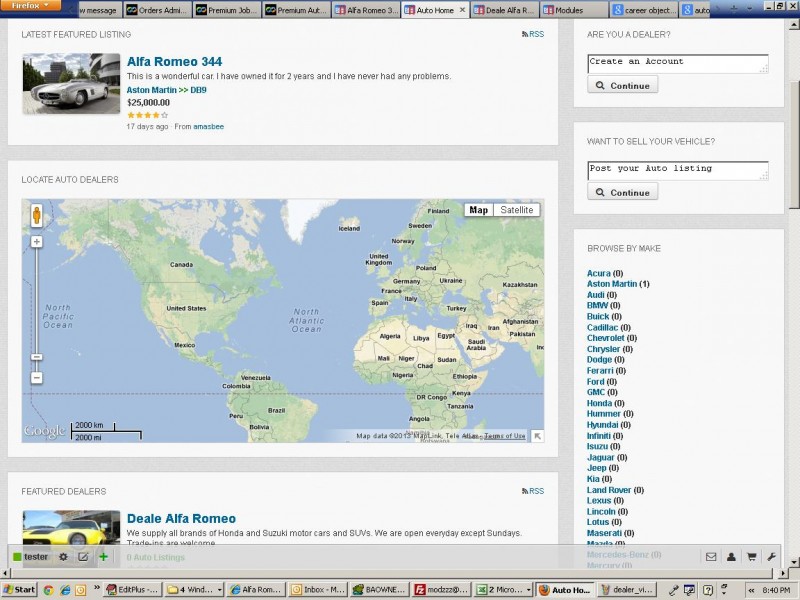The height and width of the screenshot is (600, 800).
Task: Switch to the Modules tab
Action: [x=573, y=10]
